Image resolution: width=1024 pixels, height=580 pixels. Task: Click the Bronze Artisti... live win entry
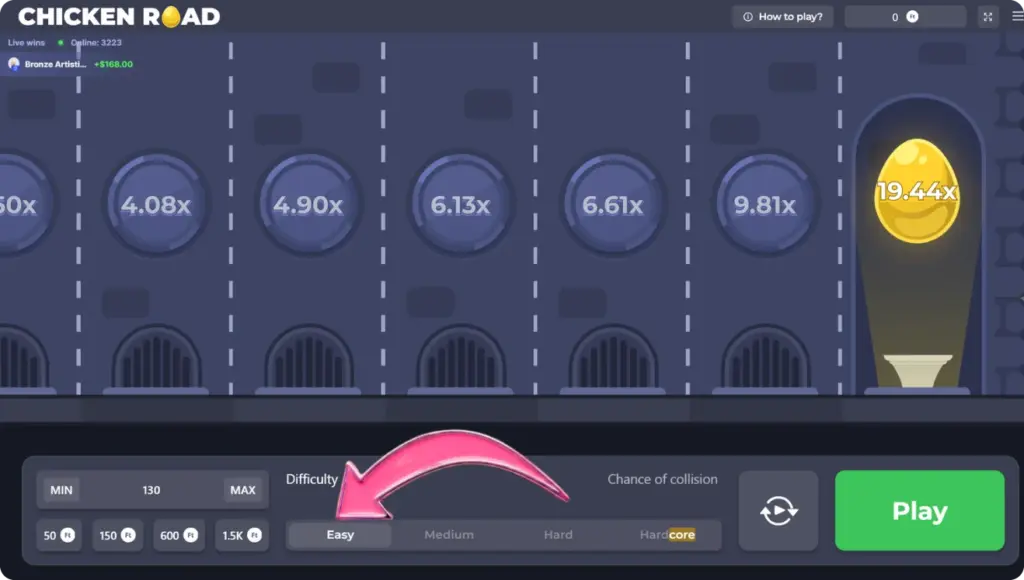pyautogui.click(x=70, y=64)
